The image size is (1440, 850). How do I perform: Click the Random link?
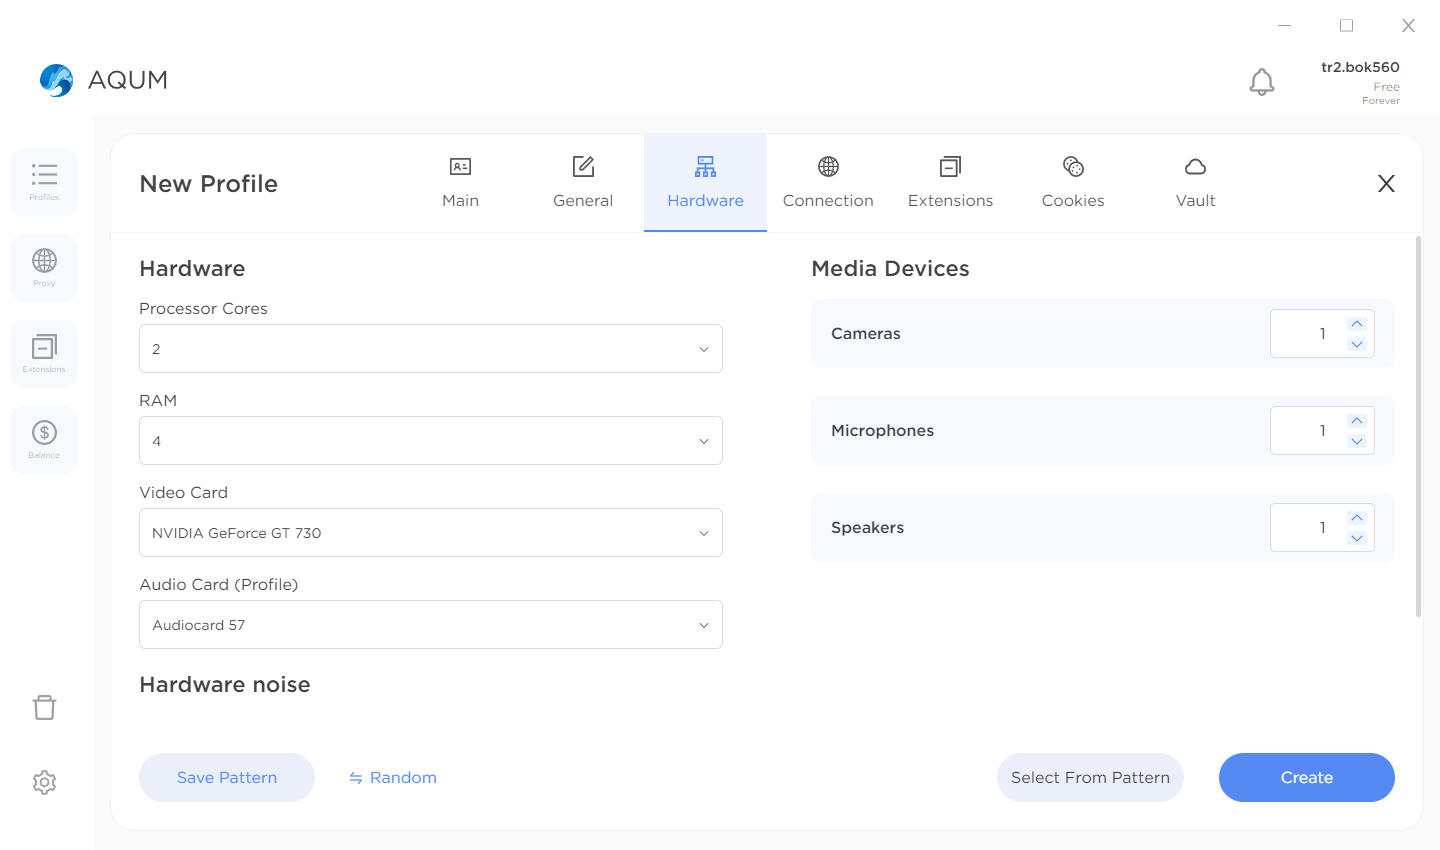pyautogui.click(x=393, y=778)
